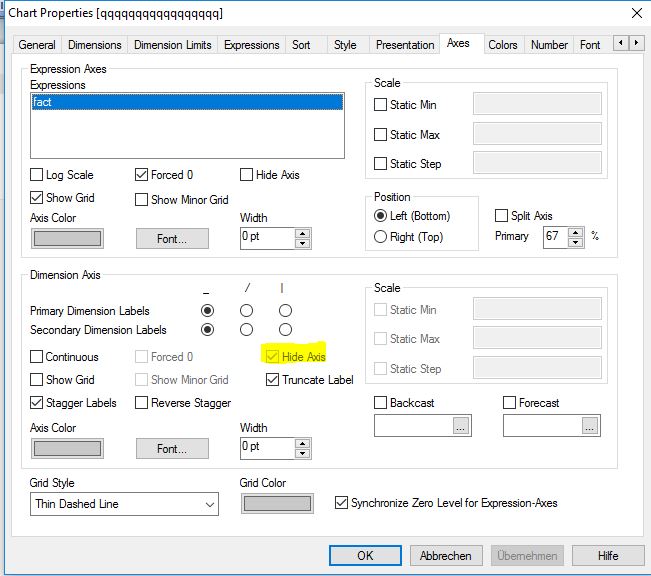Switch to the Colors tab
The image size is (651, 576).
(503, 45)
